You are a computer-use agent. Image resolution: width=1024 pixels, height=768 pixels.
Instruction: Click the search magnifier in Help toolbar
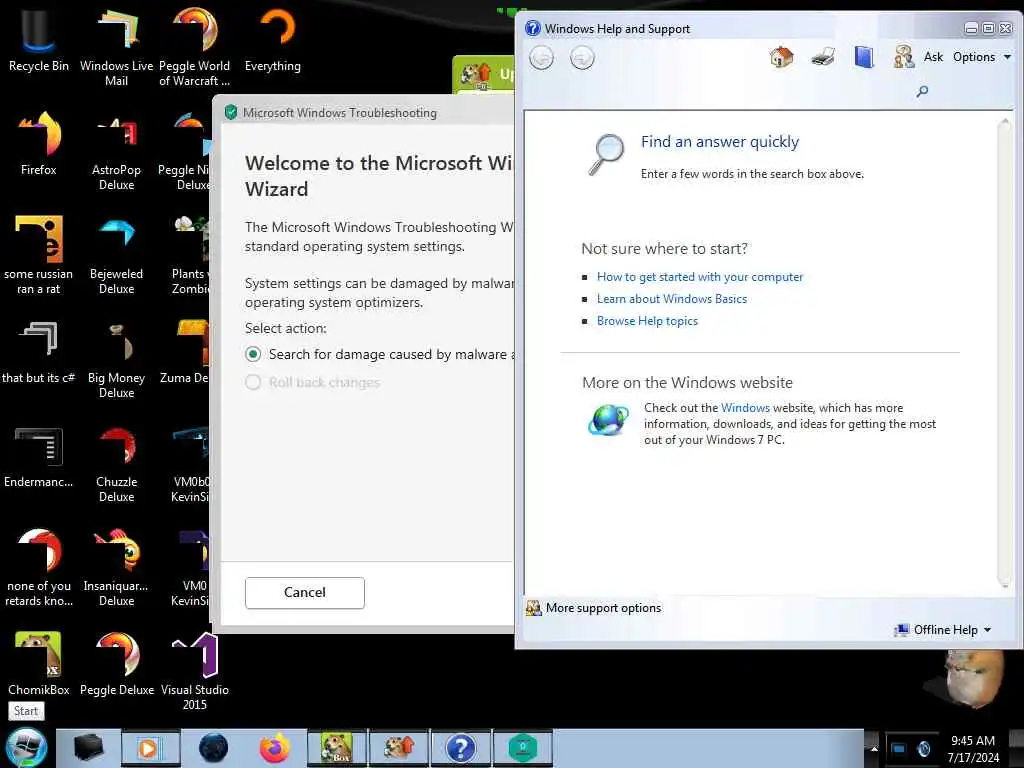click(922, 91)
